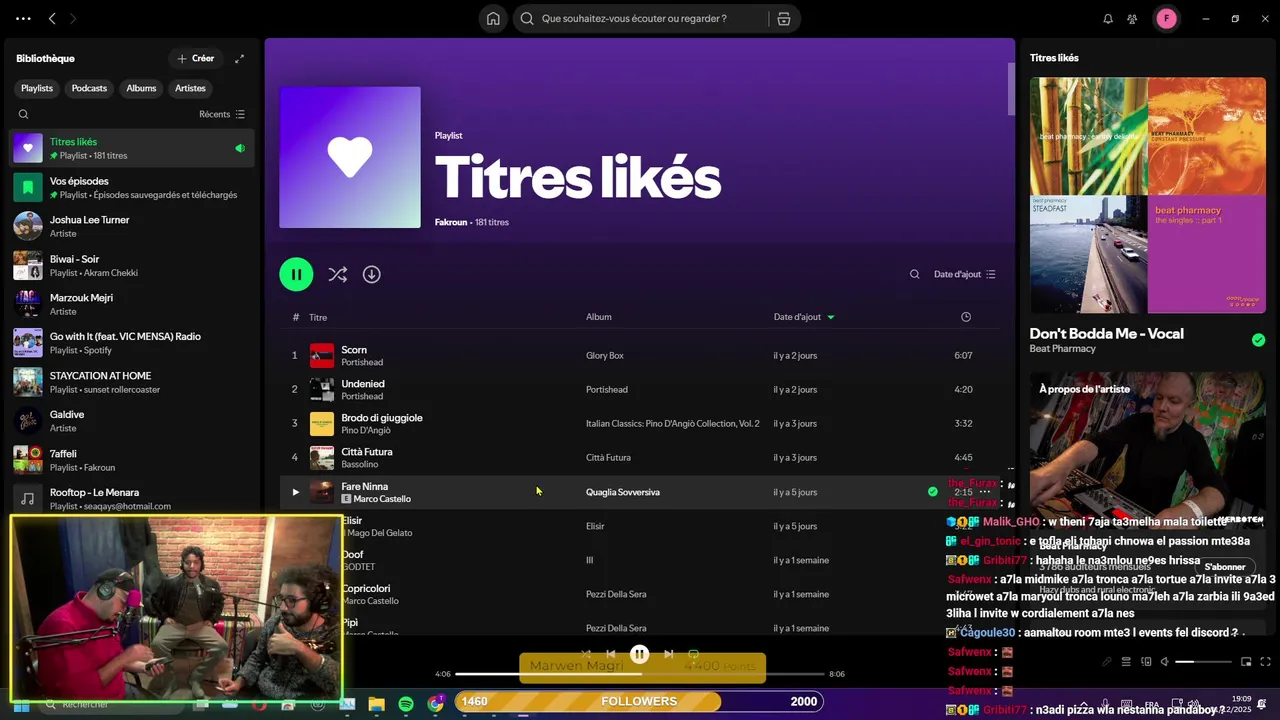Filter library by Artistes
The width and height of the screenshot is (1280, 720).
pyautogui.click(x=190, y=88)
